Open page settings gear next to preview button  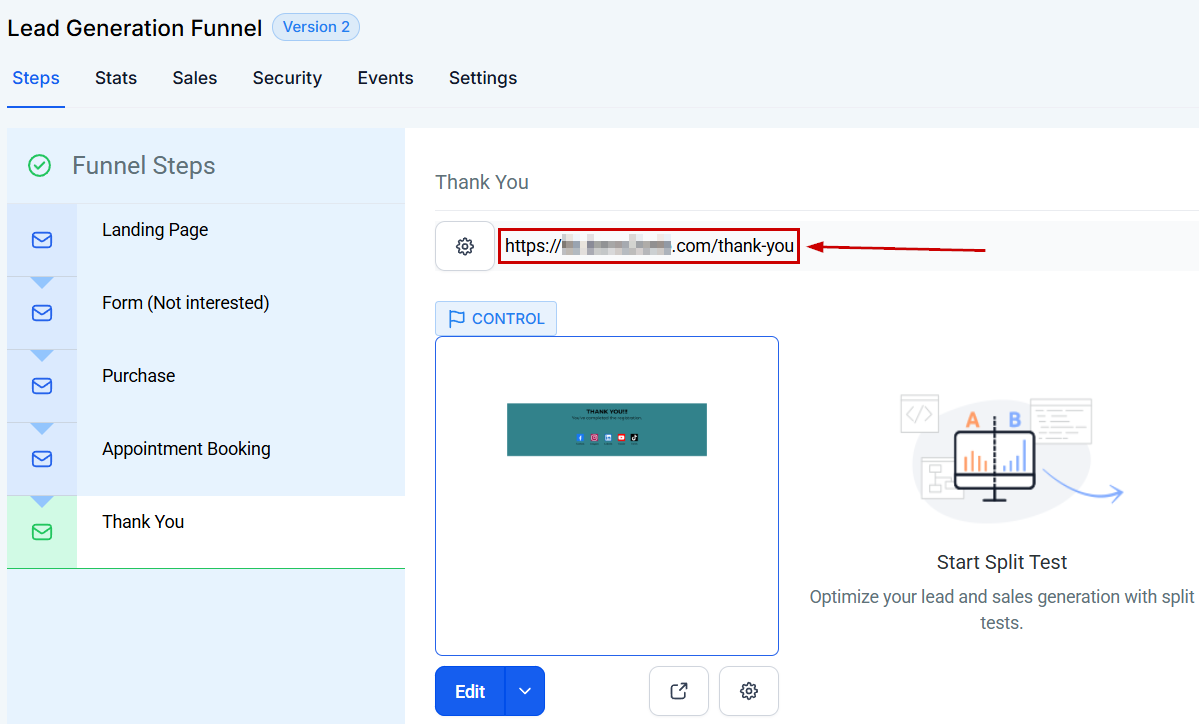(749, 691)
